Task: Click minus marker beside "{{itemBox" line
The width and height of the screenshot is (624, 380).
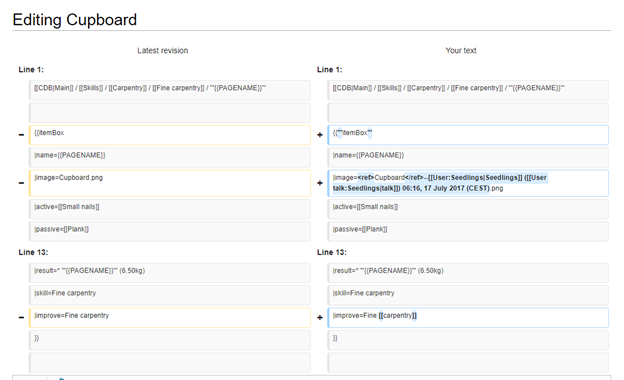Action: tap(21, 135)
